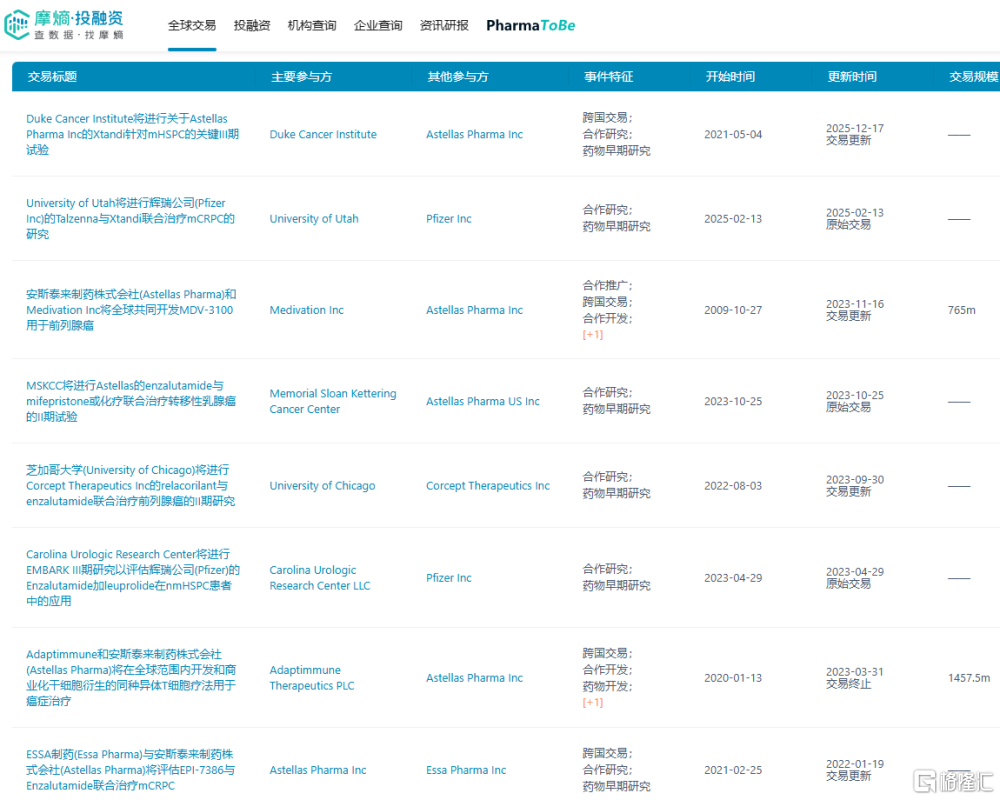Open the PharmaToBe link
Image resolution: width=1000 pixels, height=800 pixels.
(x=531, y=26)
